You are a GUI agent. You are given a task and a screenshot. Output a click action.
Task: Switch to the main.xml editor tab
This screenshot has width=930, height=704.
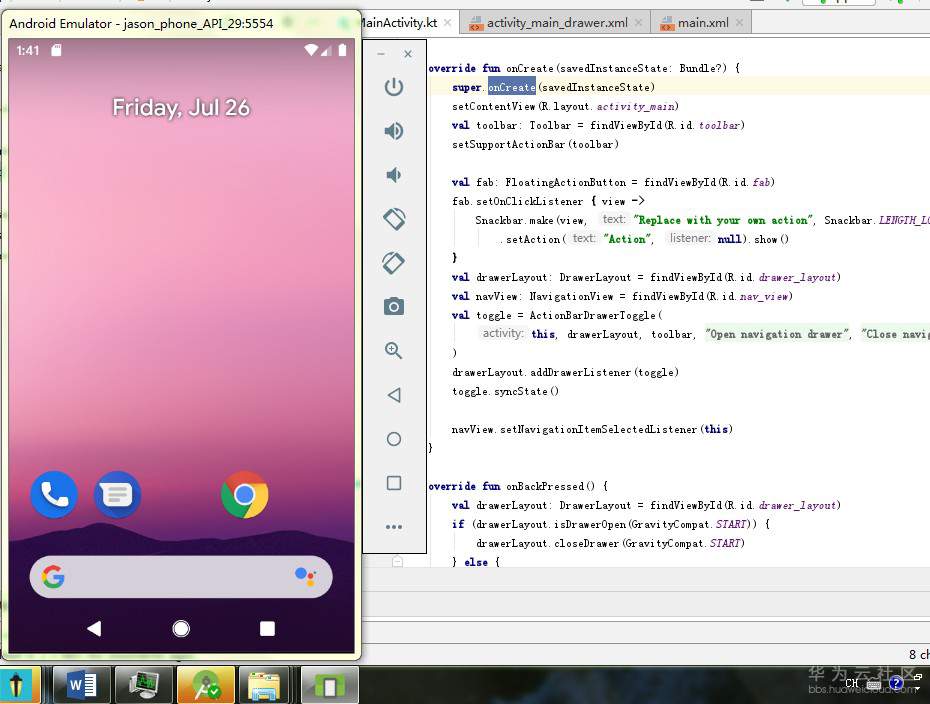[702, 23]
